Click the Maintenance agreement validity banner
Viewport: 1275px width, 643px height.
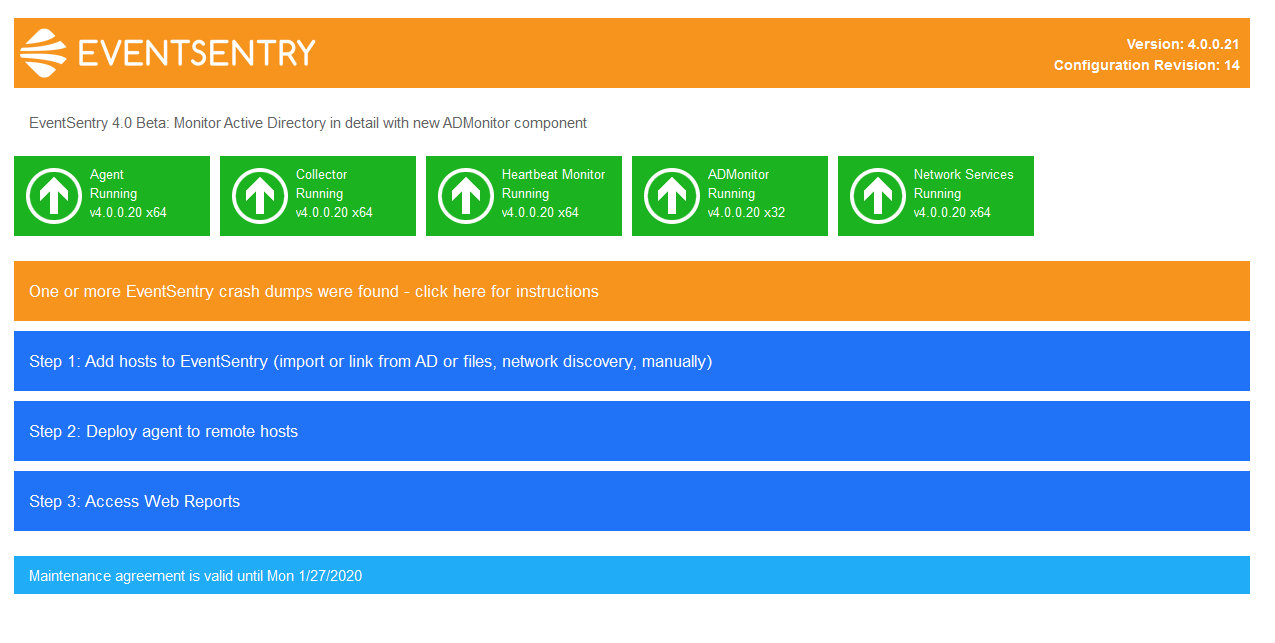(x=632, y=575)
